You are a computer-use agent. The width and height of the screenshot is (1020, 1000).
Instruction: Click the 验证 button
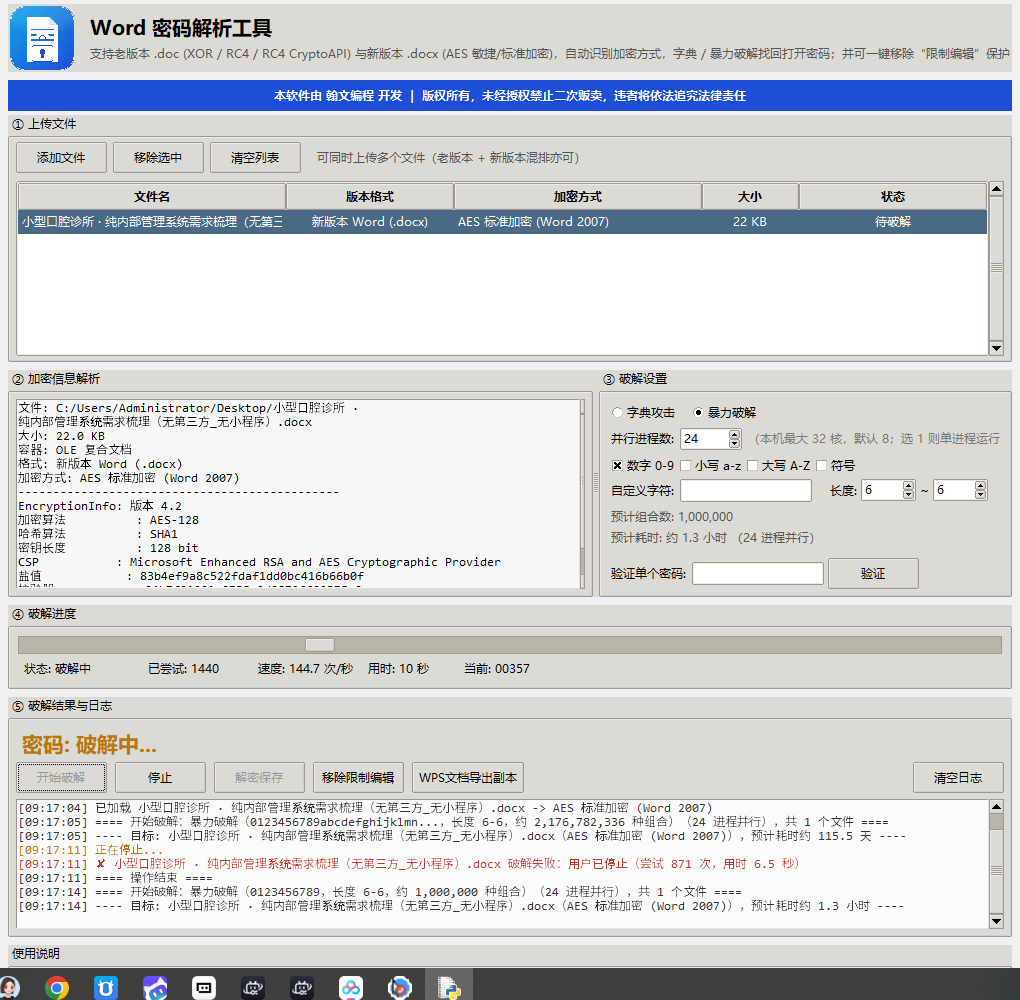tap(873, 573)
